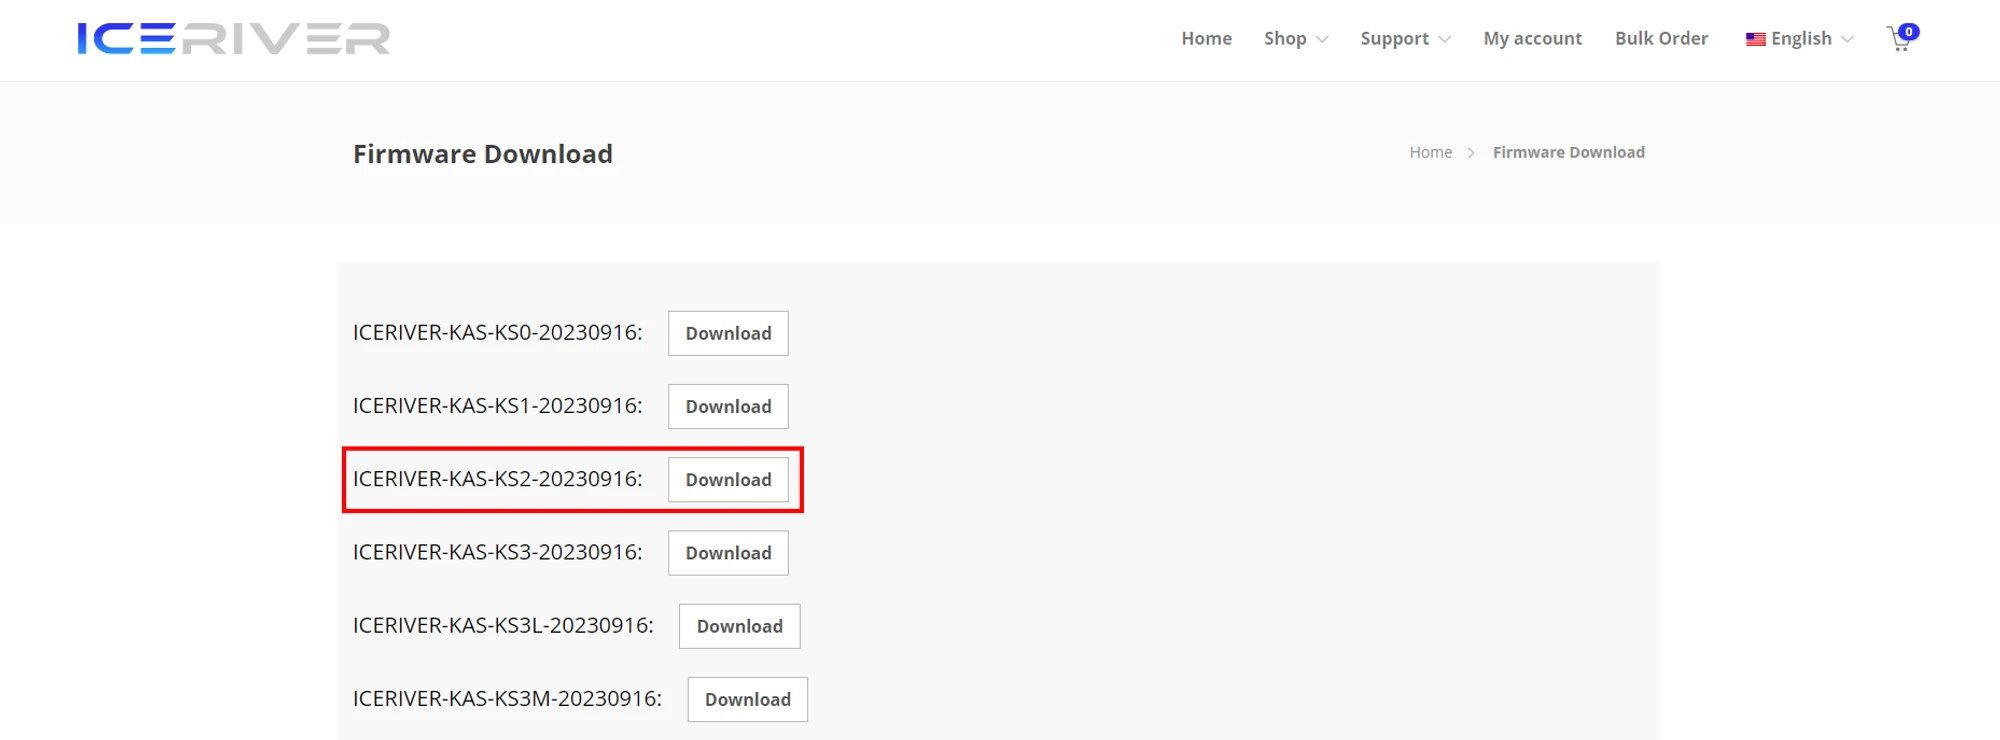Open the Bulk Order page
The height and width of the screenshot is (740, 2000).
tap(1661, 39)
